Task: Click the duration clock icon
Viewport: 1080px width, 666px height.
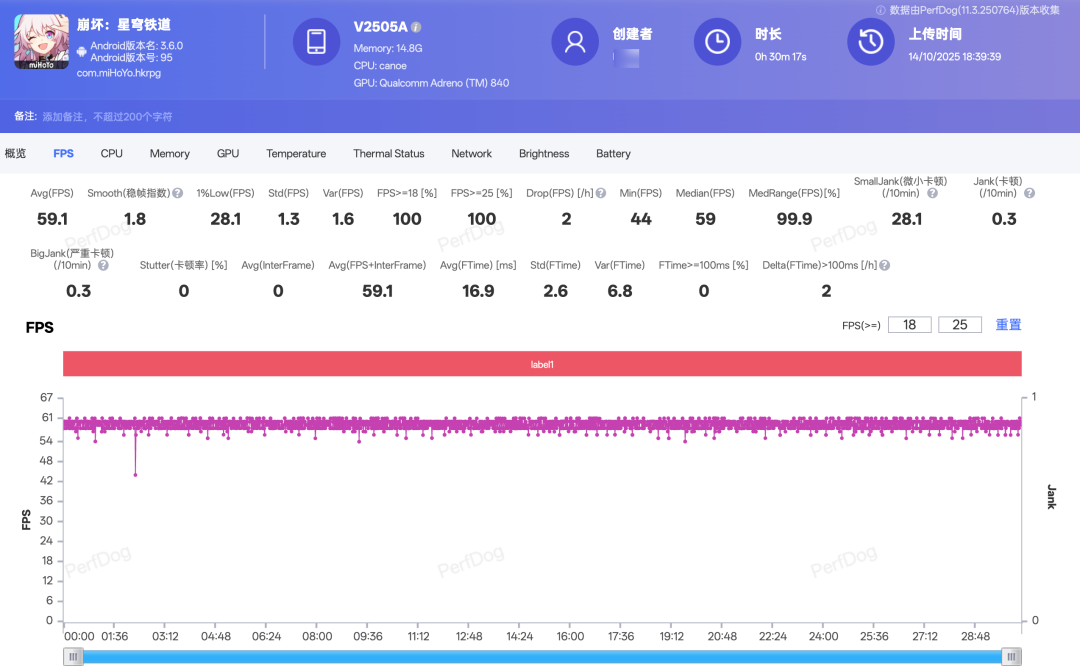Action: 717,42
